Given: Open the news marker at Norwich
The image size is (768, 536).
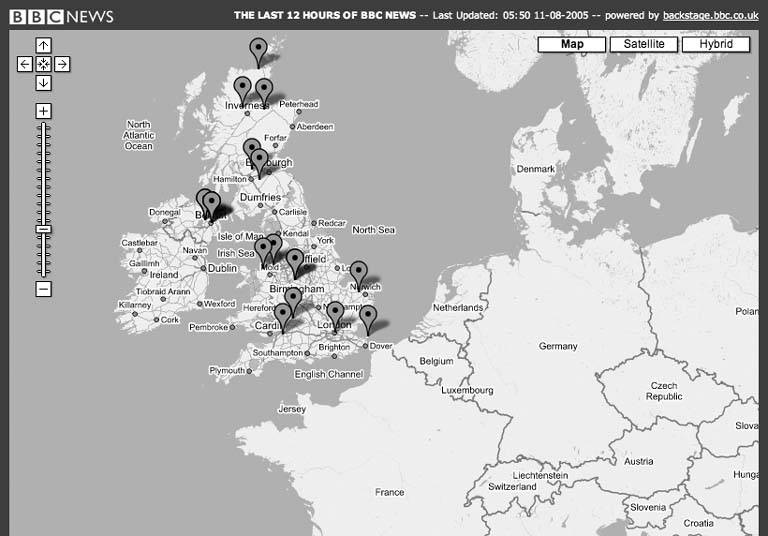Looking at the screenshot, I should [358, 272].
